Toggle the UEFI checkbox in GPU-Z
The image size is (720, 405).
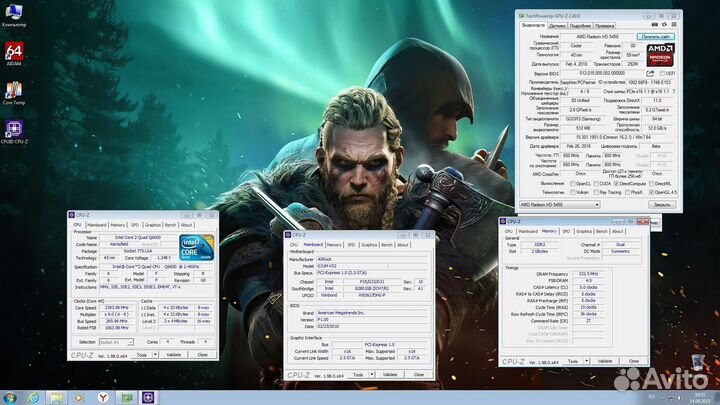(x=662, y=73)
